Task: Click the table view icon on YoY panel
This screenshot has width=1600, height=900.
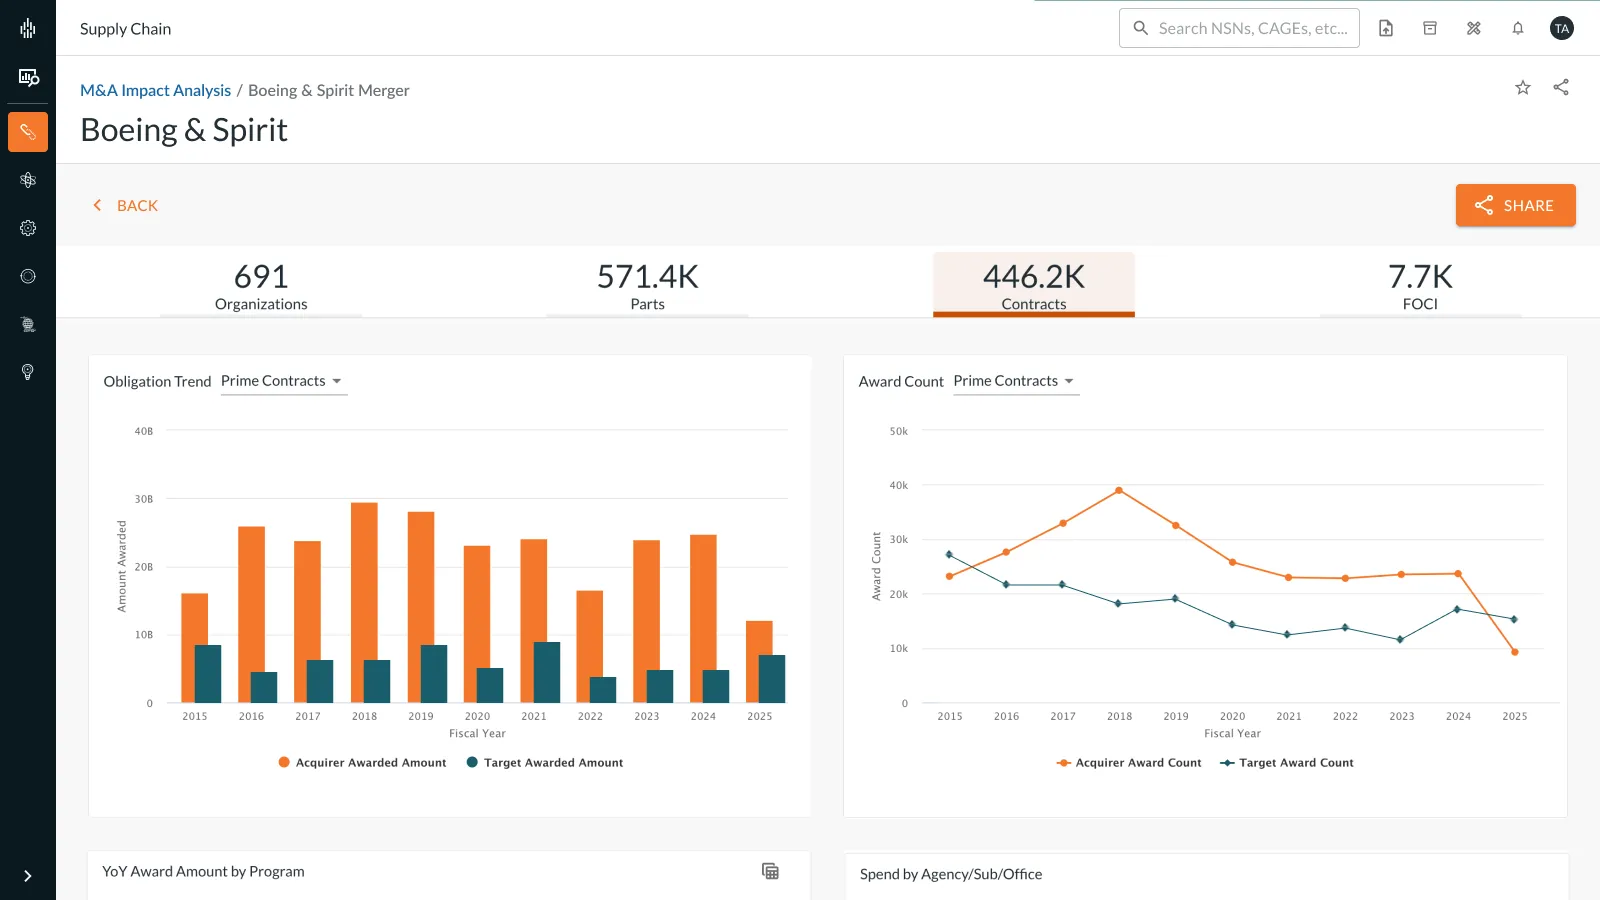Action: coord(770,871)
